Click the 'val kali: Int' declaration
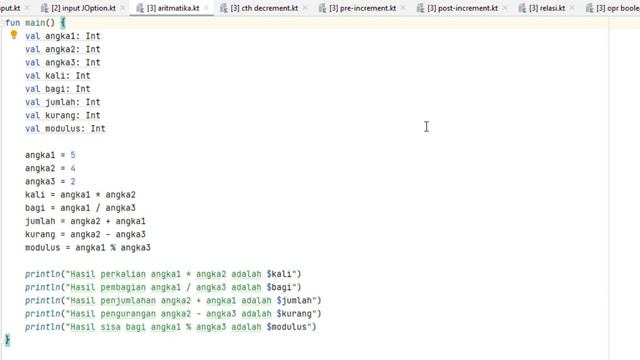 pyautogui.click(x=58, y=76)
